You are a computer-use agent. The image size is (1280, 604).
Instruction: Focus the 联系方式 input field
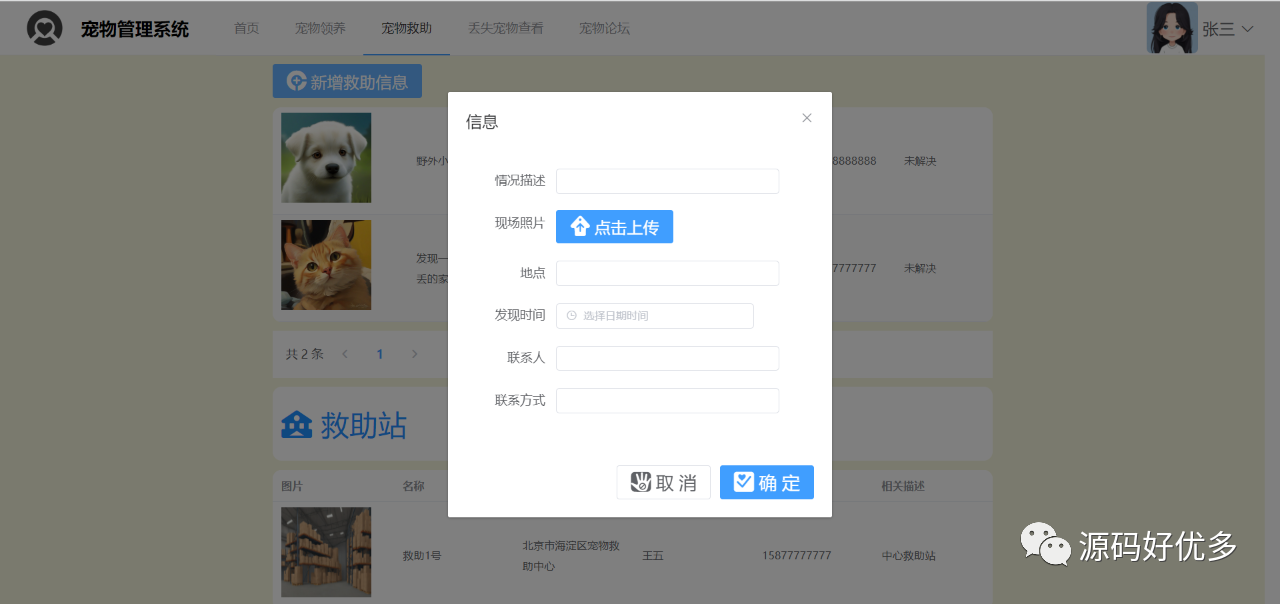point(667,400)
